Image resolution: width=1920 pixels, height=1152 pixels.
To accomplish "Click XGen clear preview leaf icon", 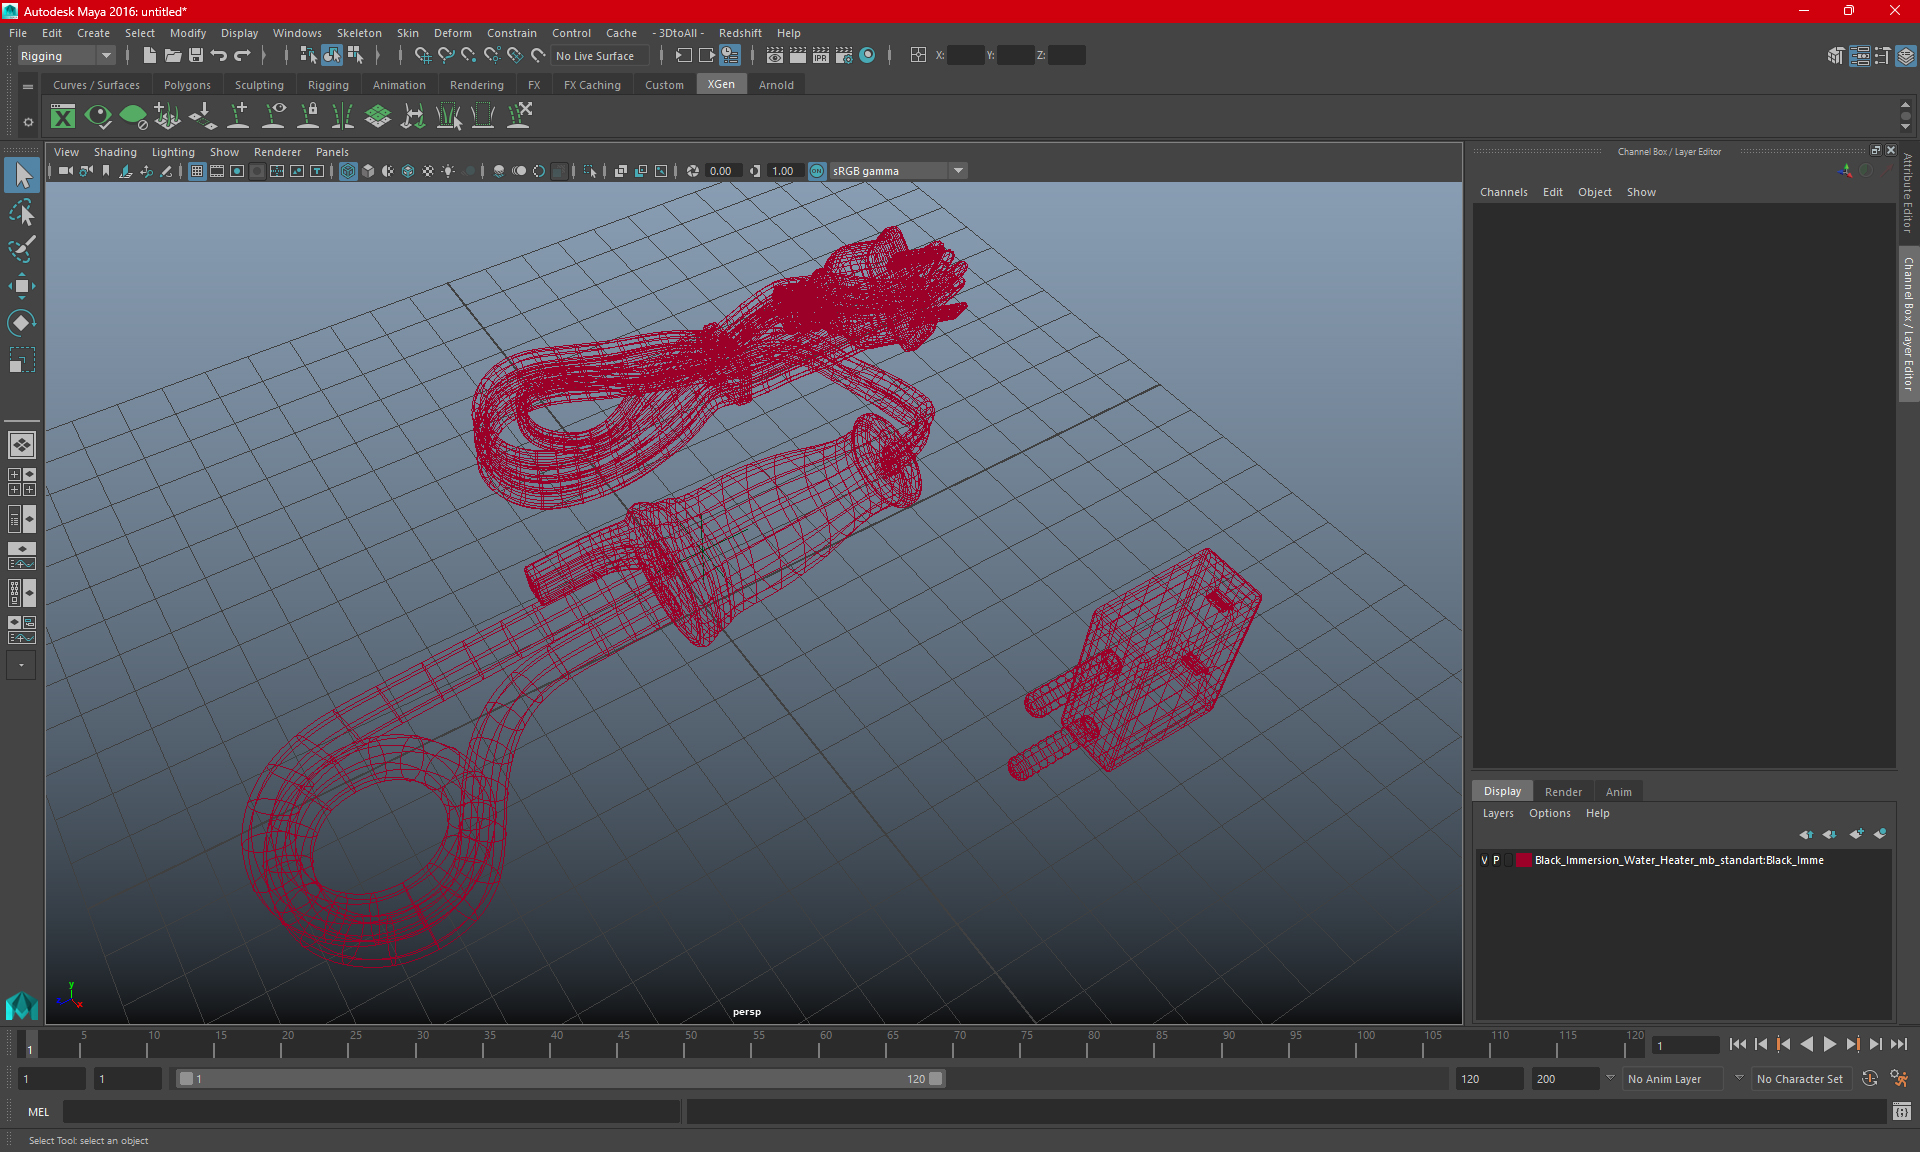I will pyautogui.click(x=133, y=117).
